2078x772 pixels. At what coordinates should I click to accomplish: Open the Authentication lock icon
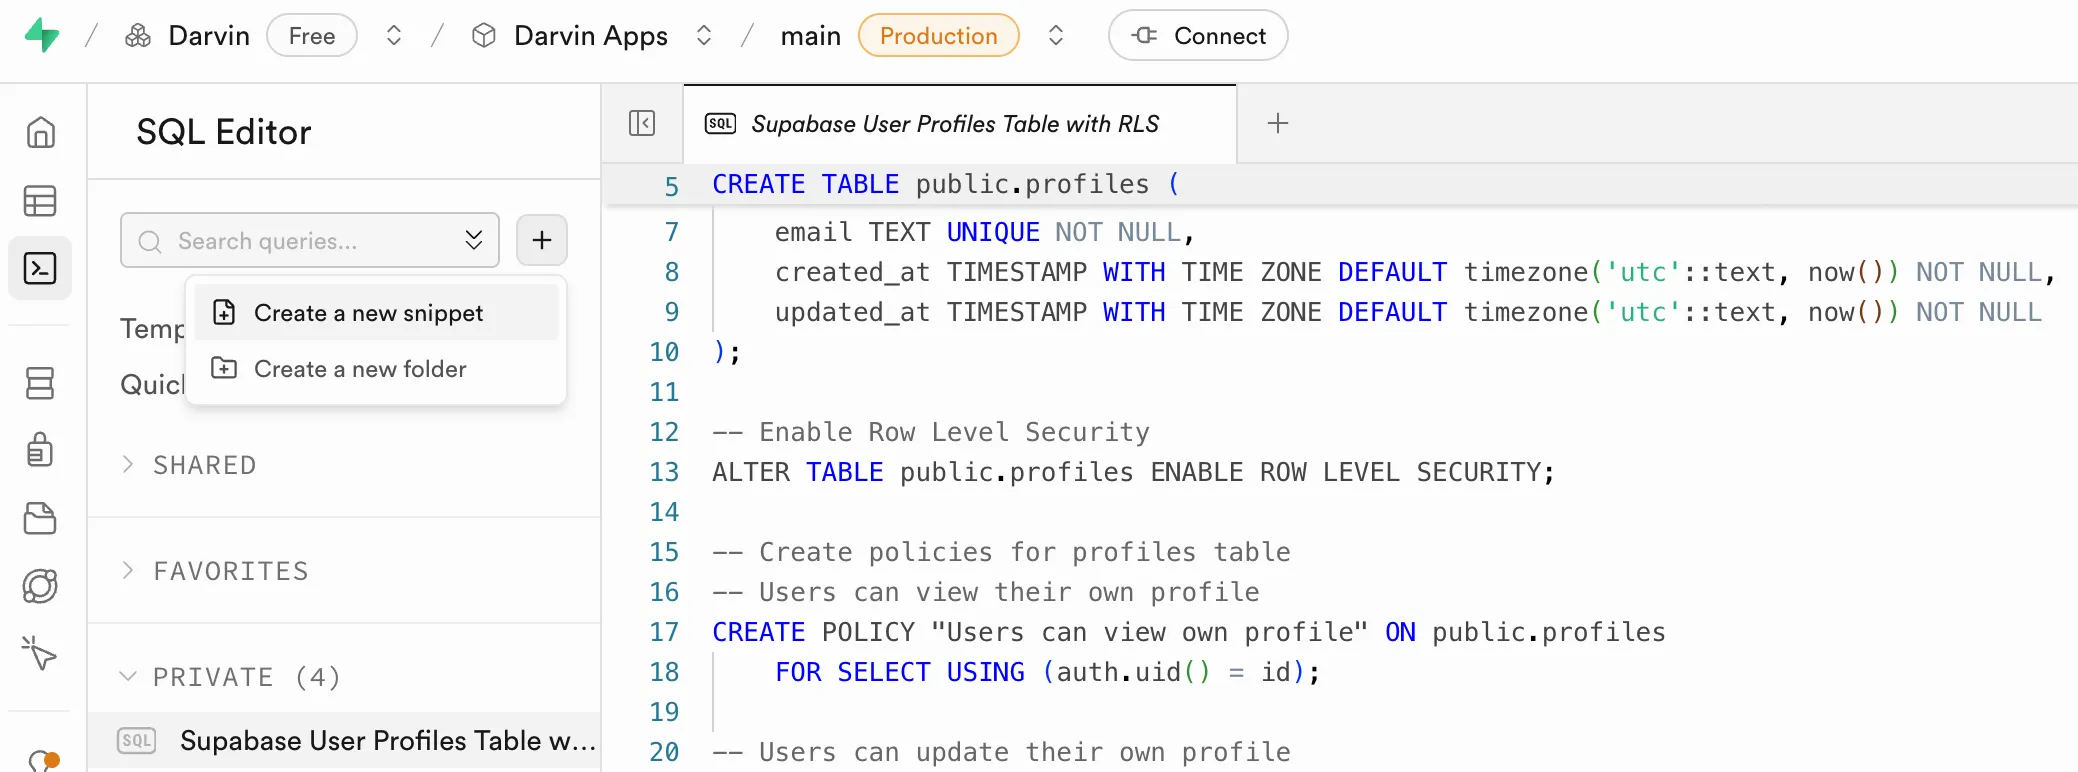40,450
